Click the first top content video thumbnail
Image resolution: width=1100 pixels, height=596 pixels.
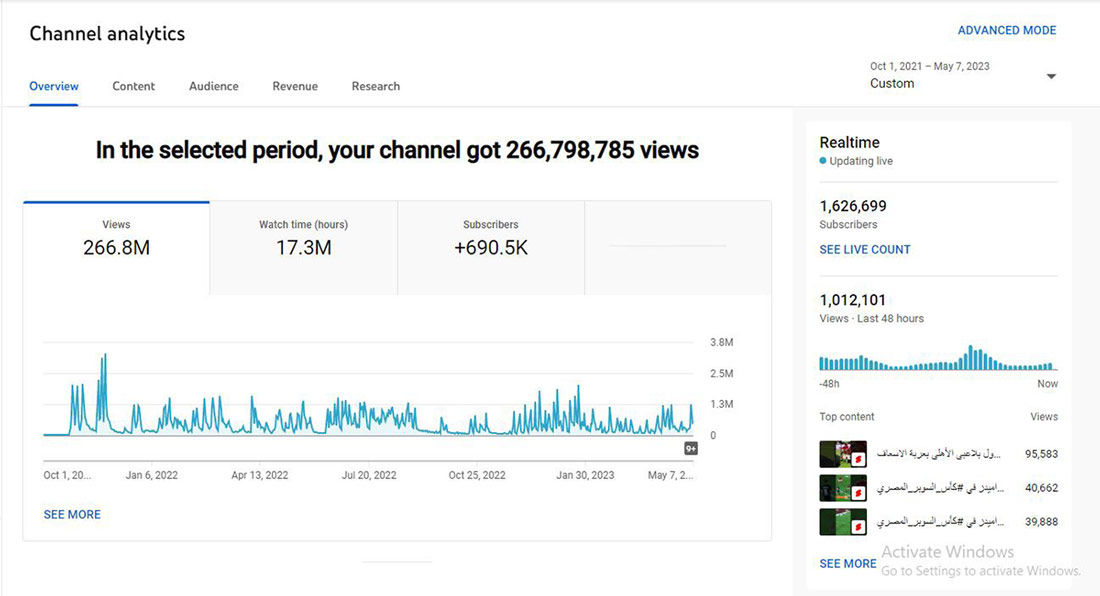tap(842, 454)
